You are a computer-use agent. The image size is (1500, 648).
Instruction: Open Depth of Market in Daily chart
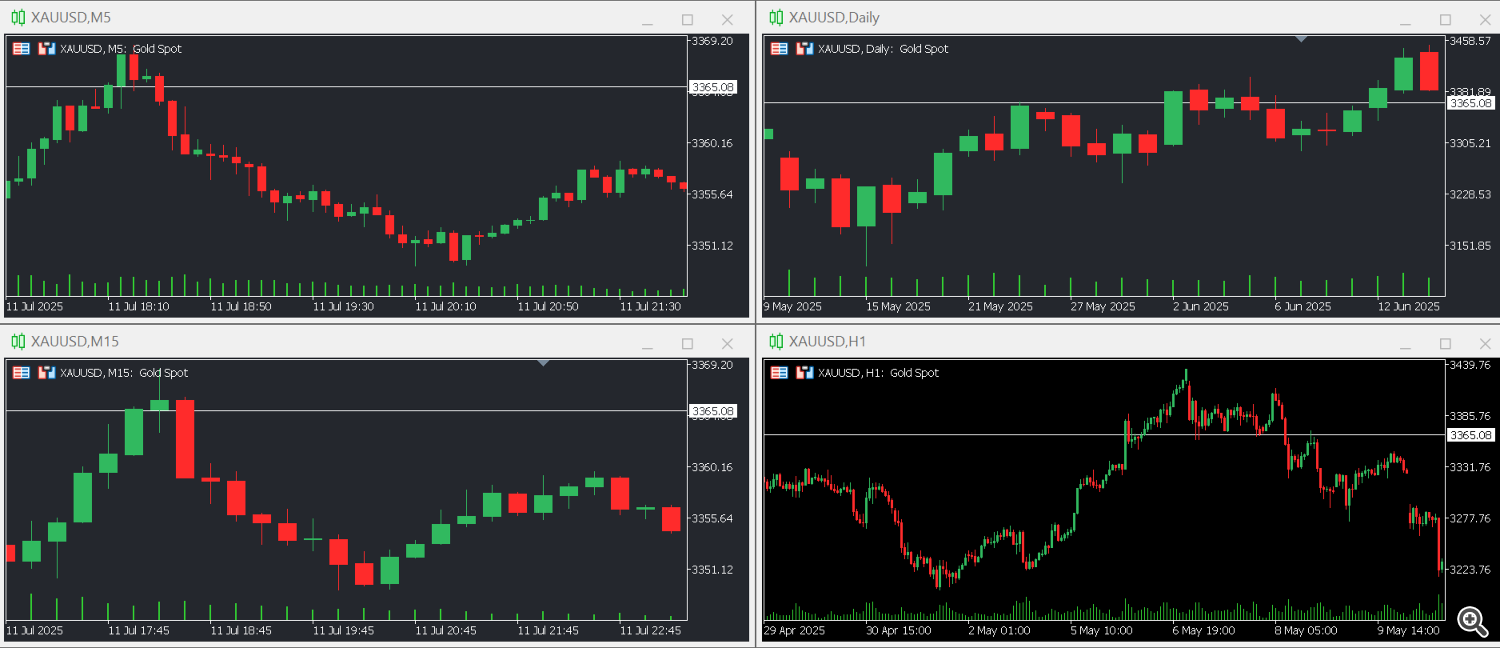804,48
